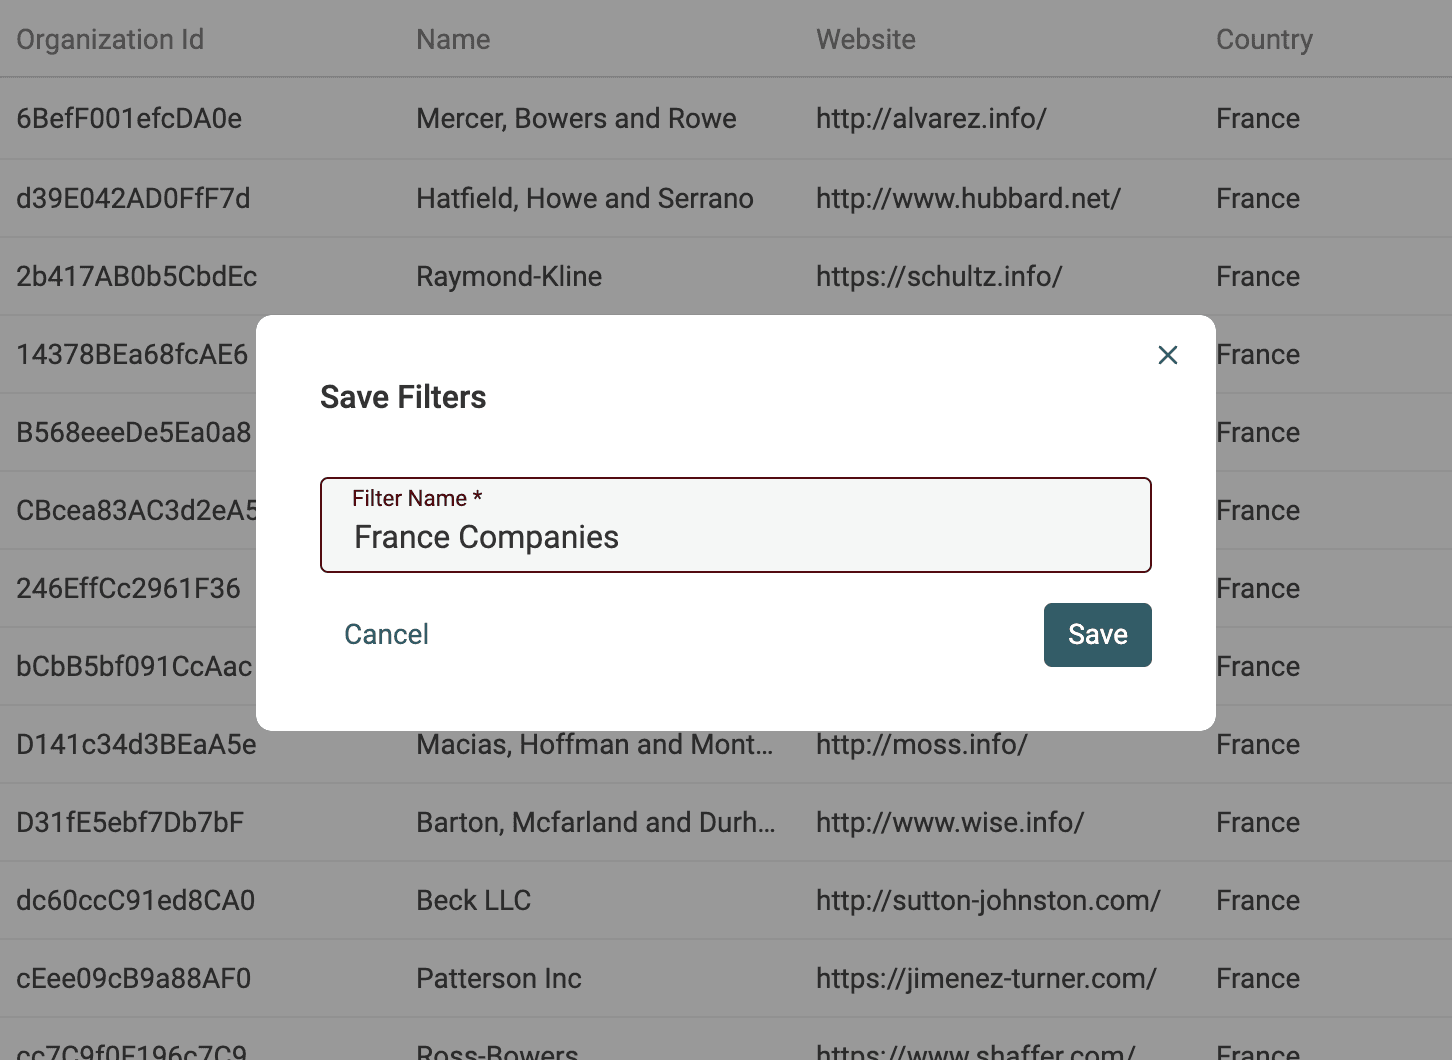Open the http://www.hubbard.net/ link
Screen dimensions: 1452x1060
pyautogui.click(x=967, y=198)
